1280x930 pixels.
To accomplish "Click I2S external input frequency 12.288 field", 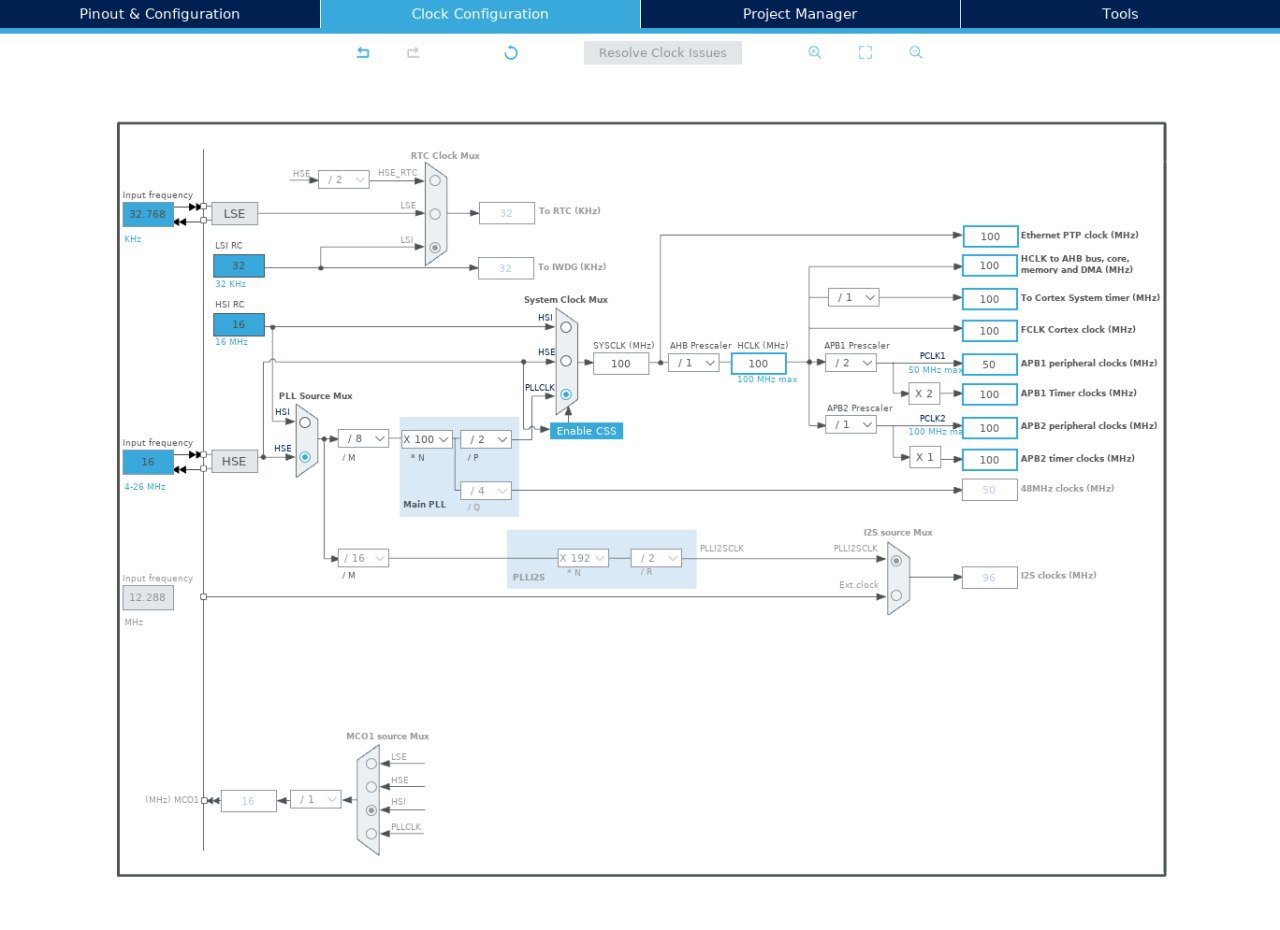I will (148, 598).
